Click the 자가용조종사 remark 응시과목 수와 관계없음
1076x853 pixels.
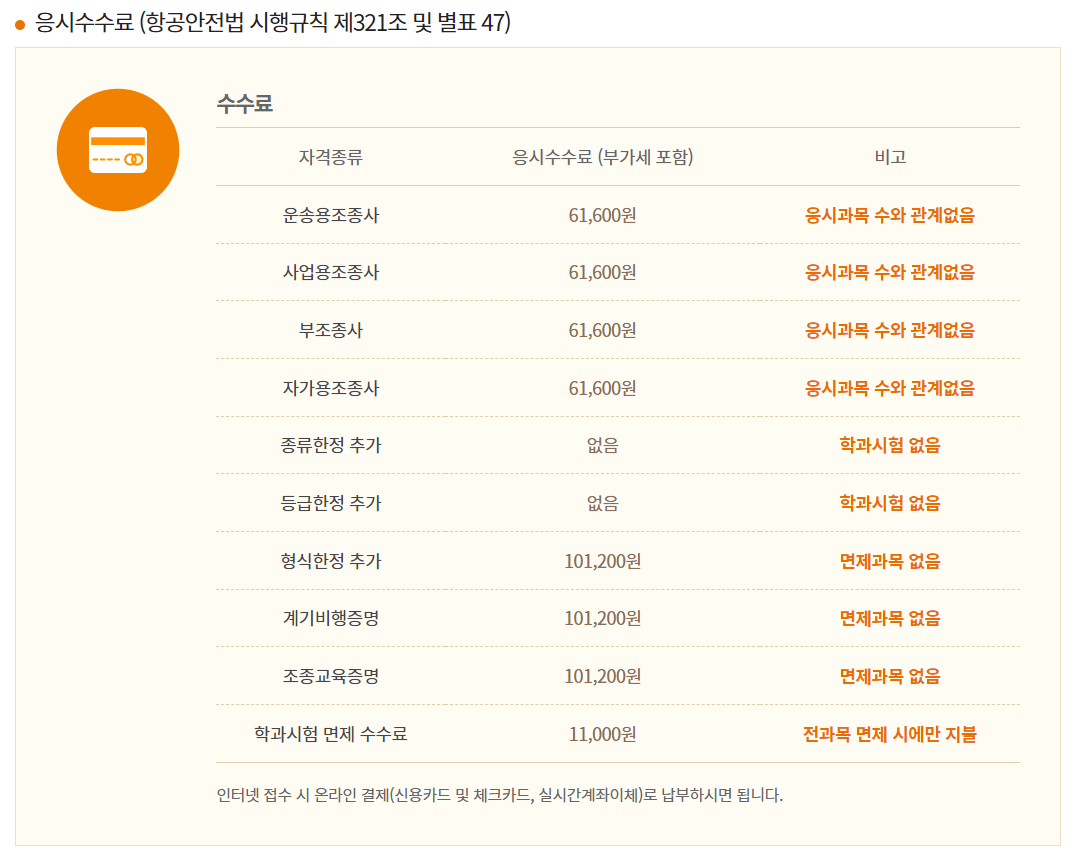pos(890,387)
